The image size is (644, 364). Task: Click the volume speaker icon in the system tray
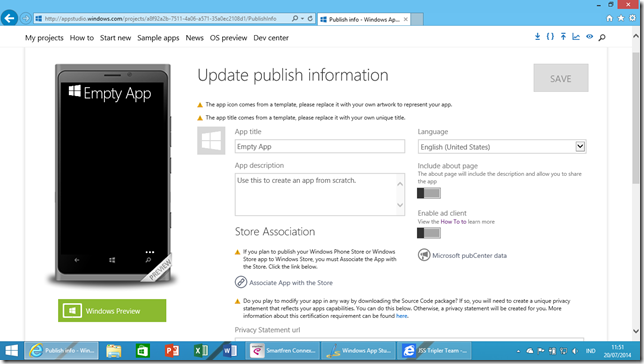[575, 351]
